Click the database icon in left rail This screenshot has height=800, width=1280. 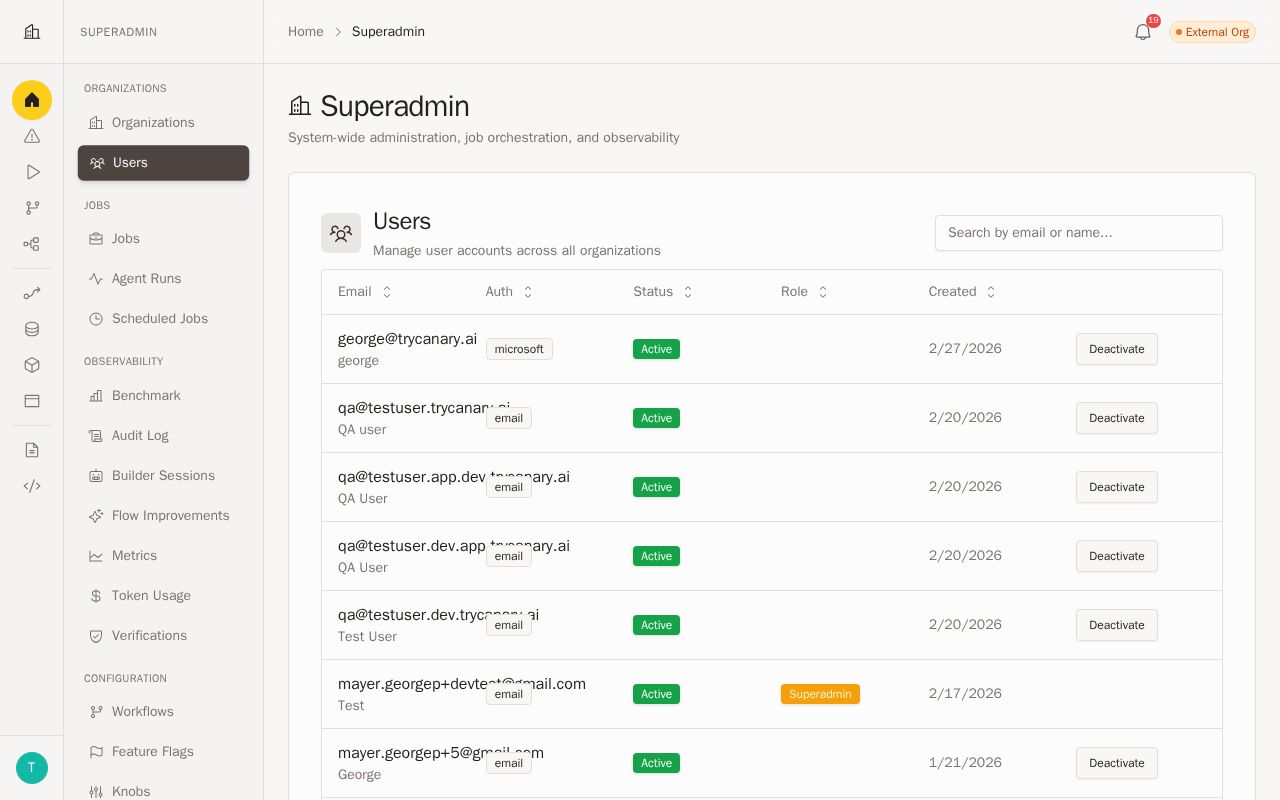[32, 329]
